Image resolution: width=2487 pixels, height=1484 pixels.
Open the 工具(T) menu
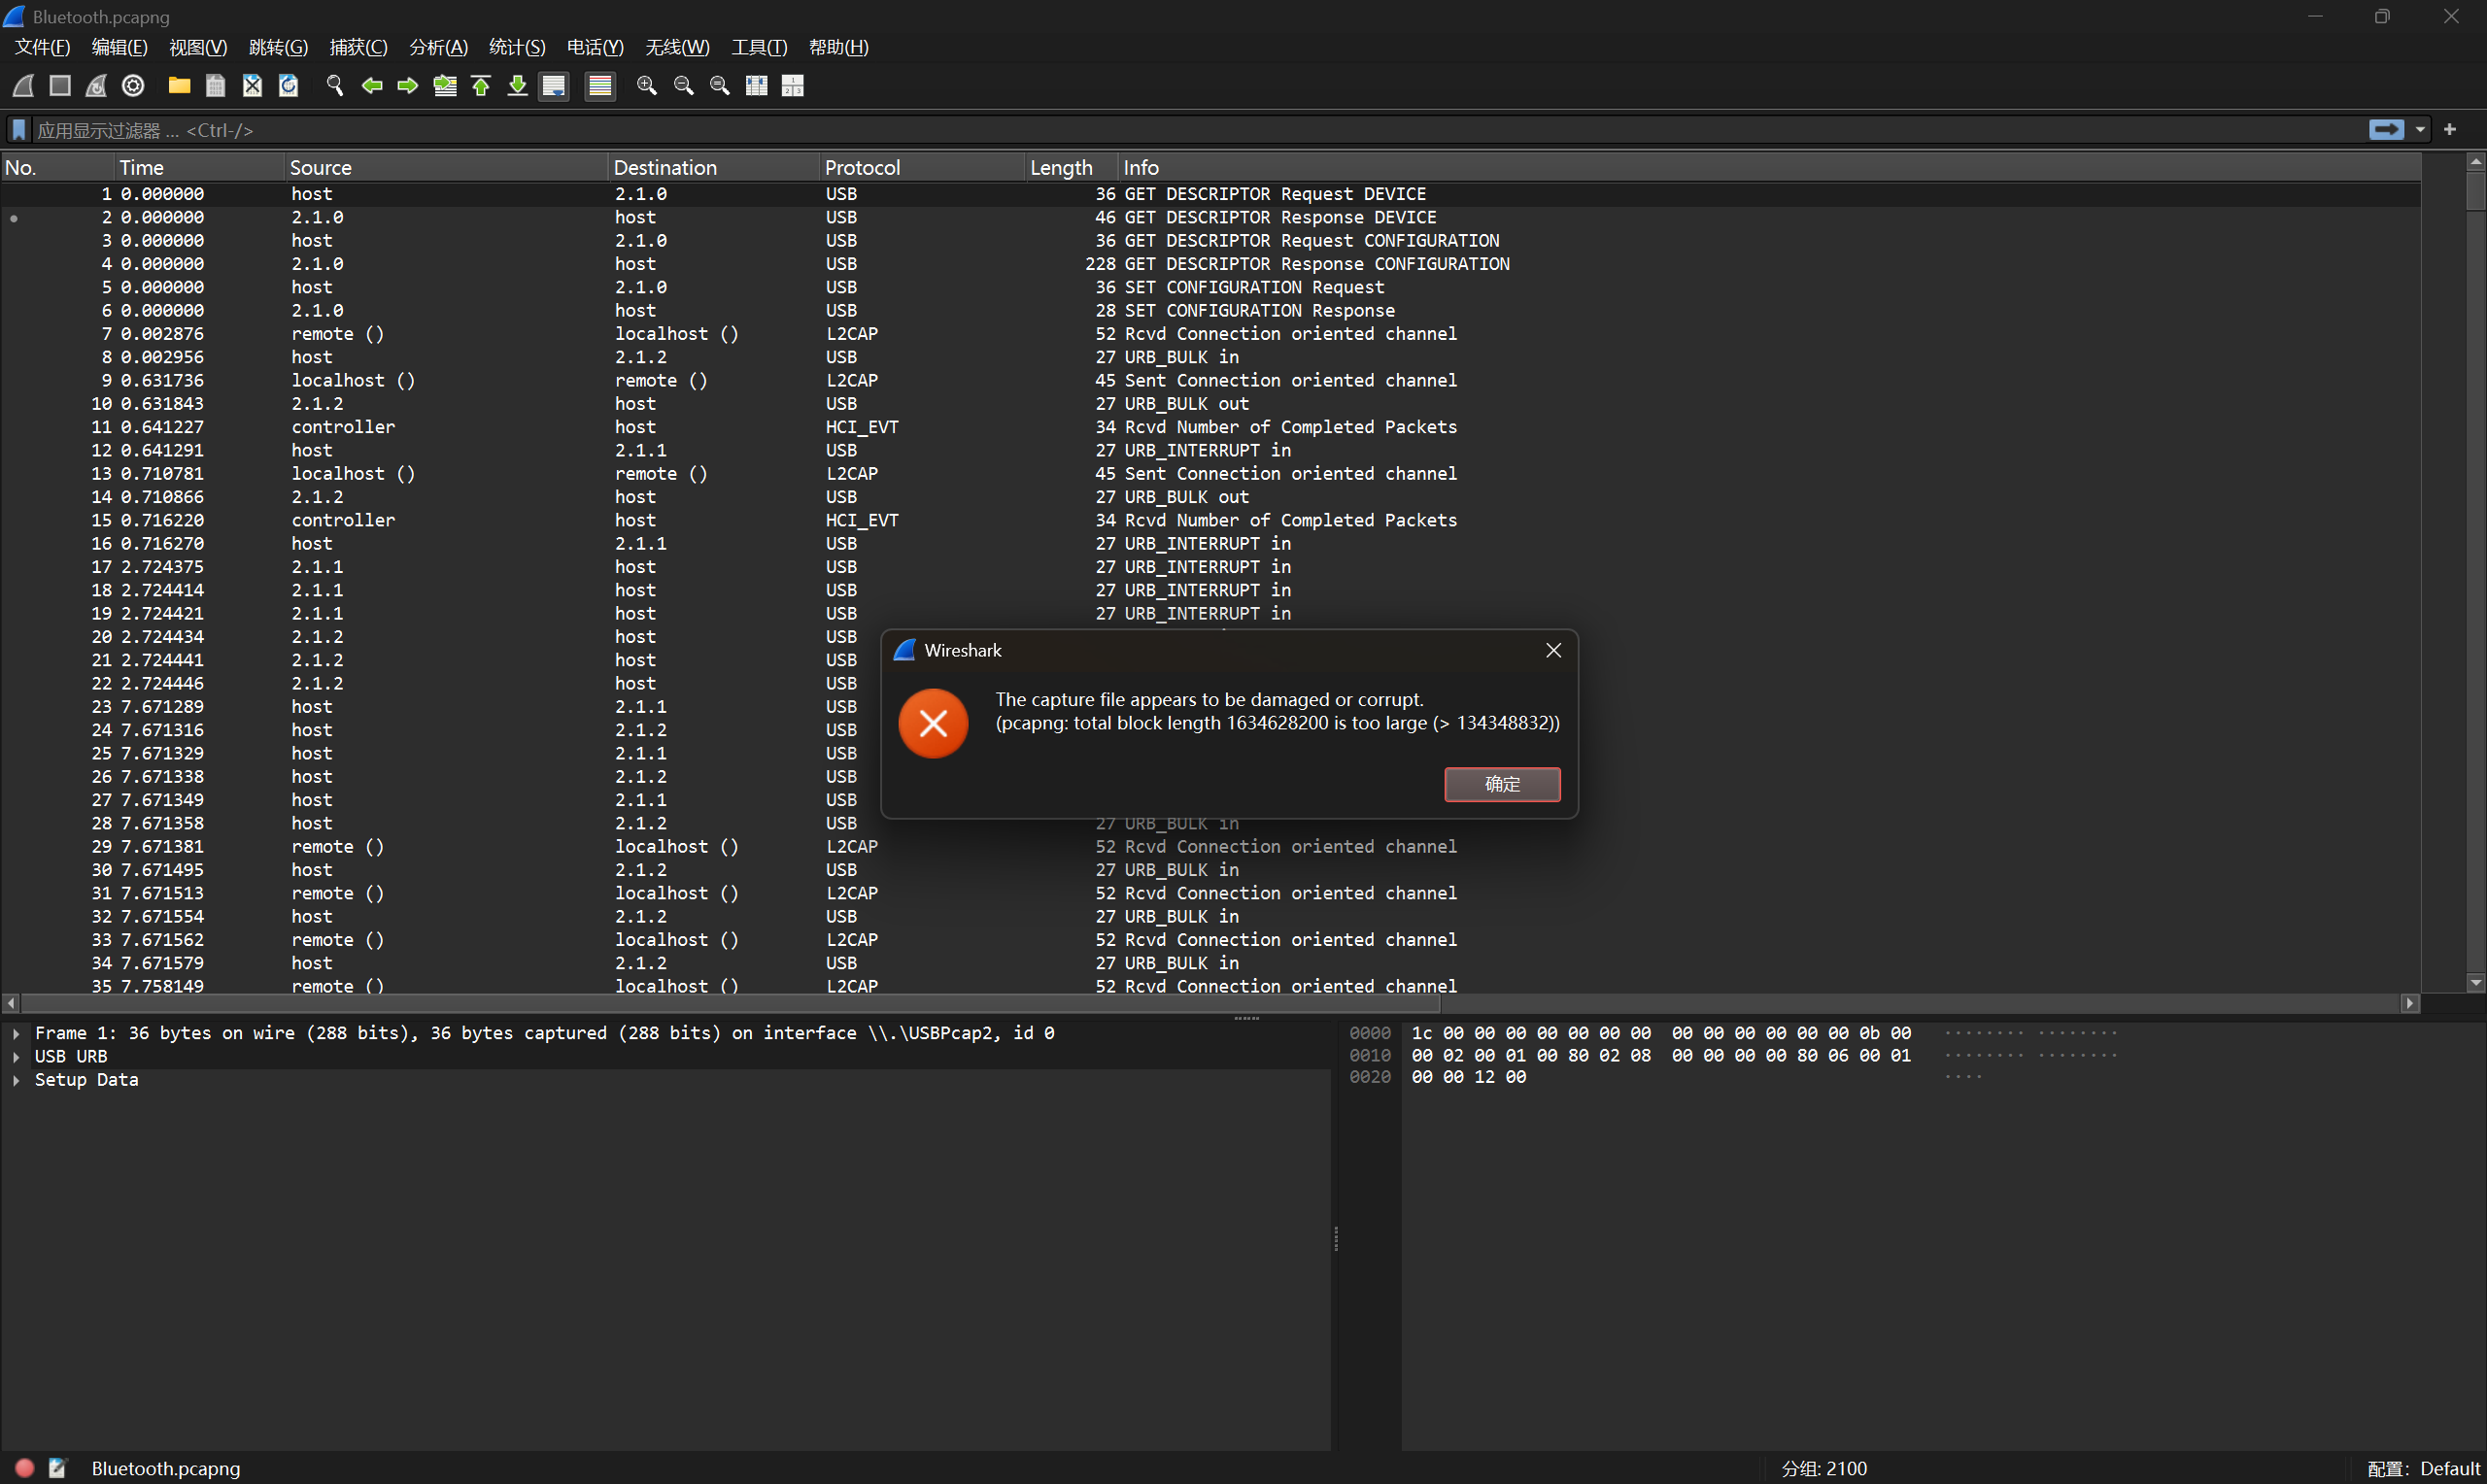(759, 47)
